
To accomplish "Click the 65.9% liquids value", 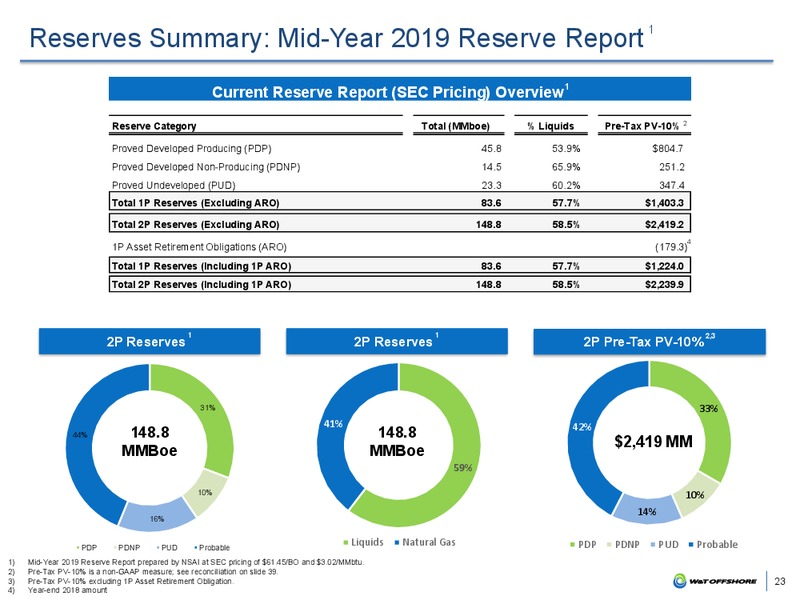I will [566, 167].
